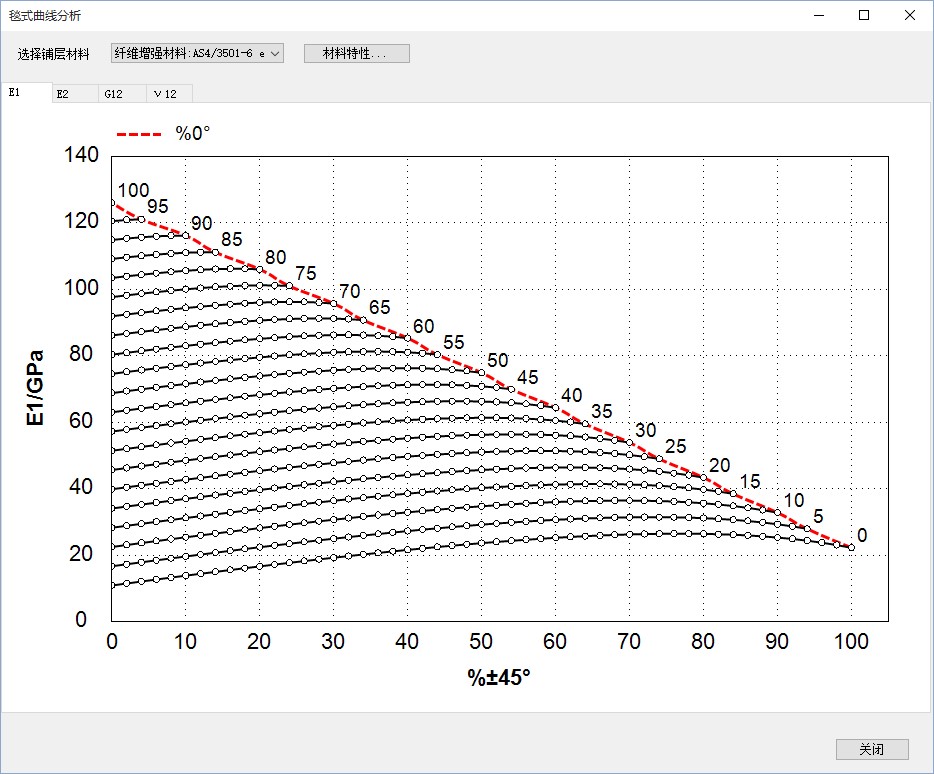This screenshot has height=774, width=934.
Task: Click the 75 curve label on red line
Action: coord(306,274)
